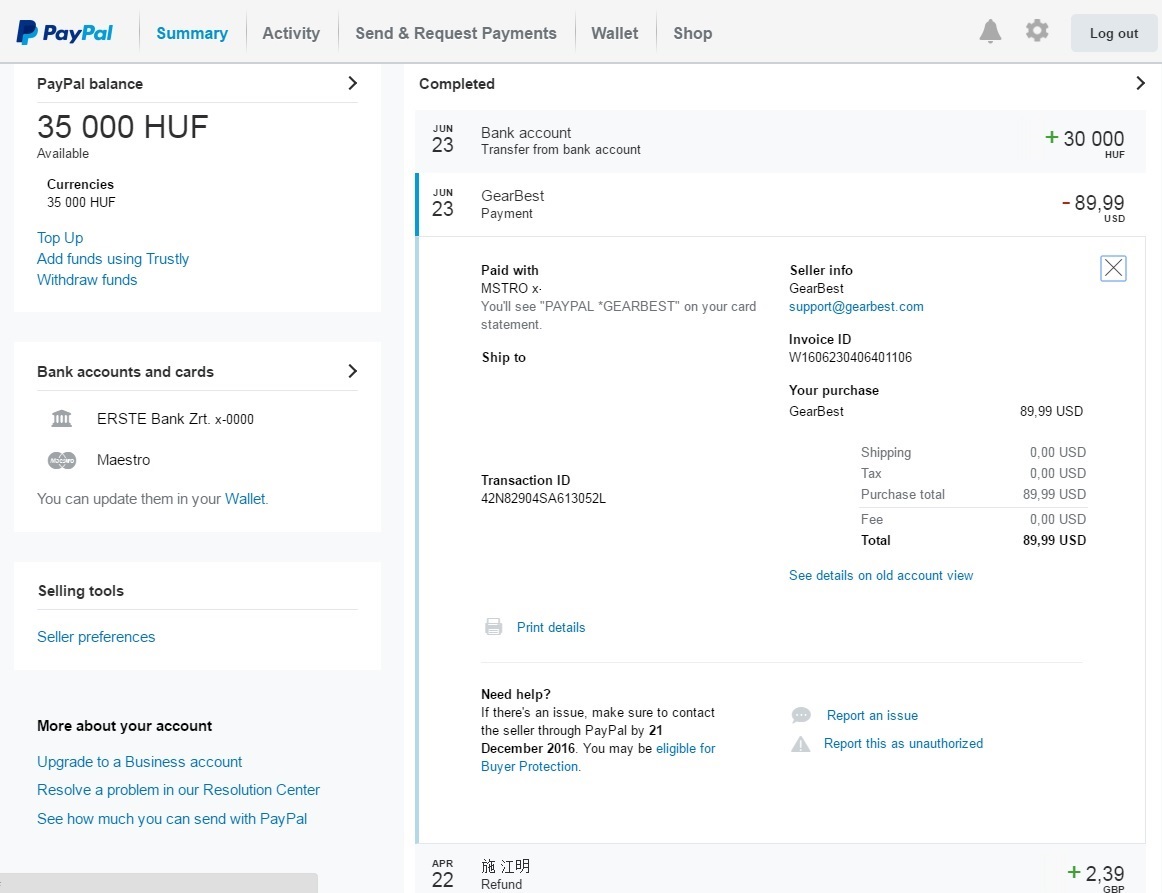This screenshot has width=1162, height=893.
Task: Open the settings gear icon
Action: pos(1037,31)
